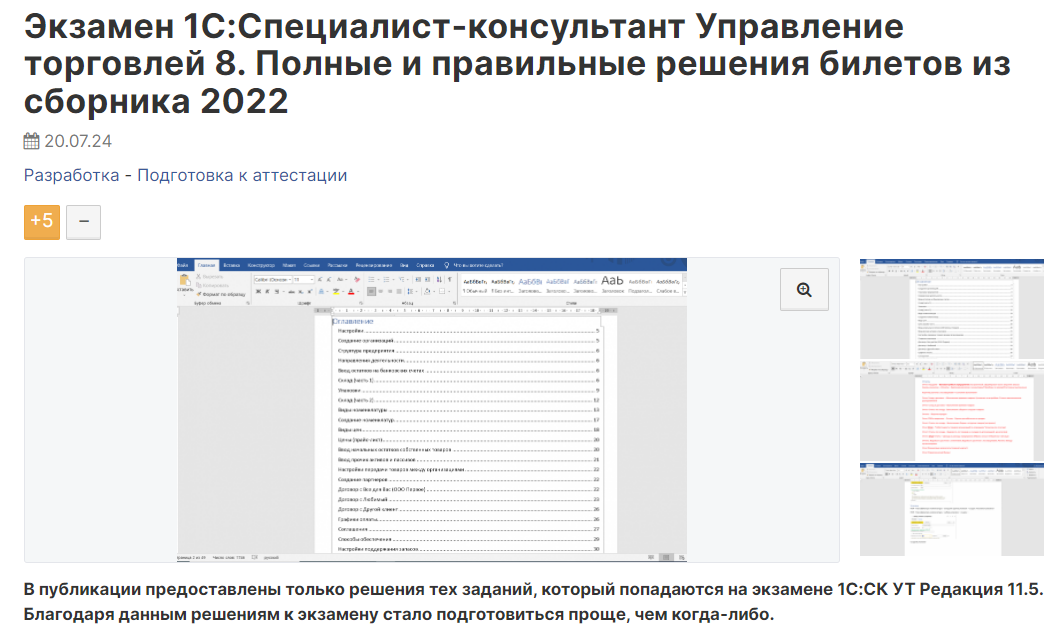The image size is (1060, 639).
Task: Click the 'Оглавление' heading in large preview
Action: tap(352, 321)
